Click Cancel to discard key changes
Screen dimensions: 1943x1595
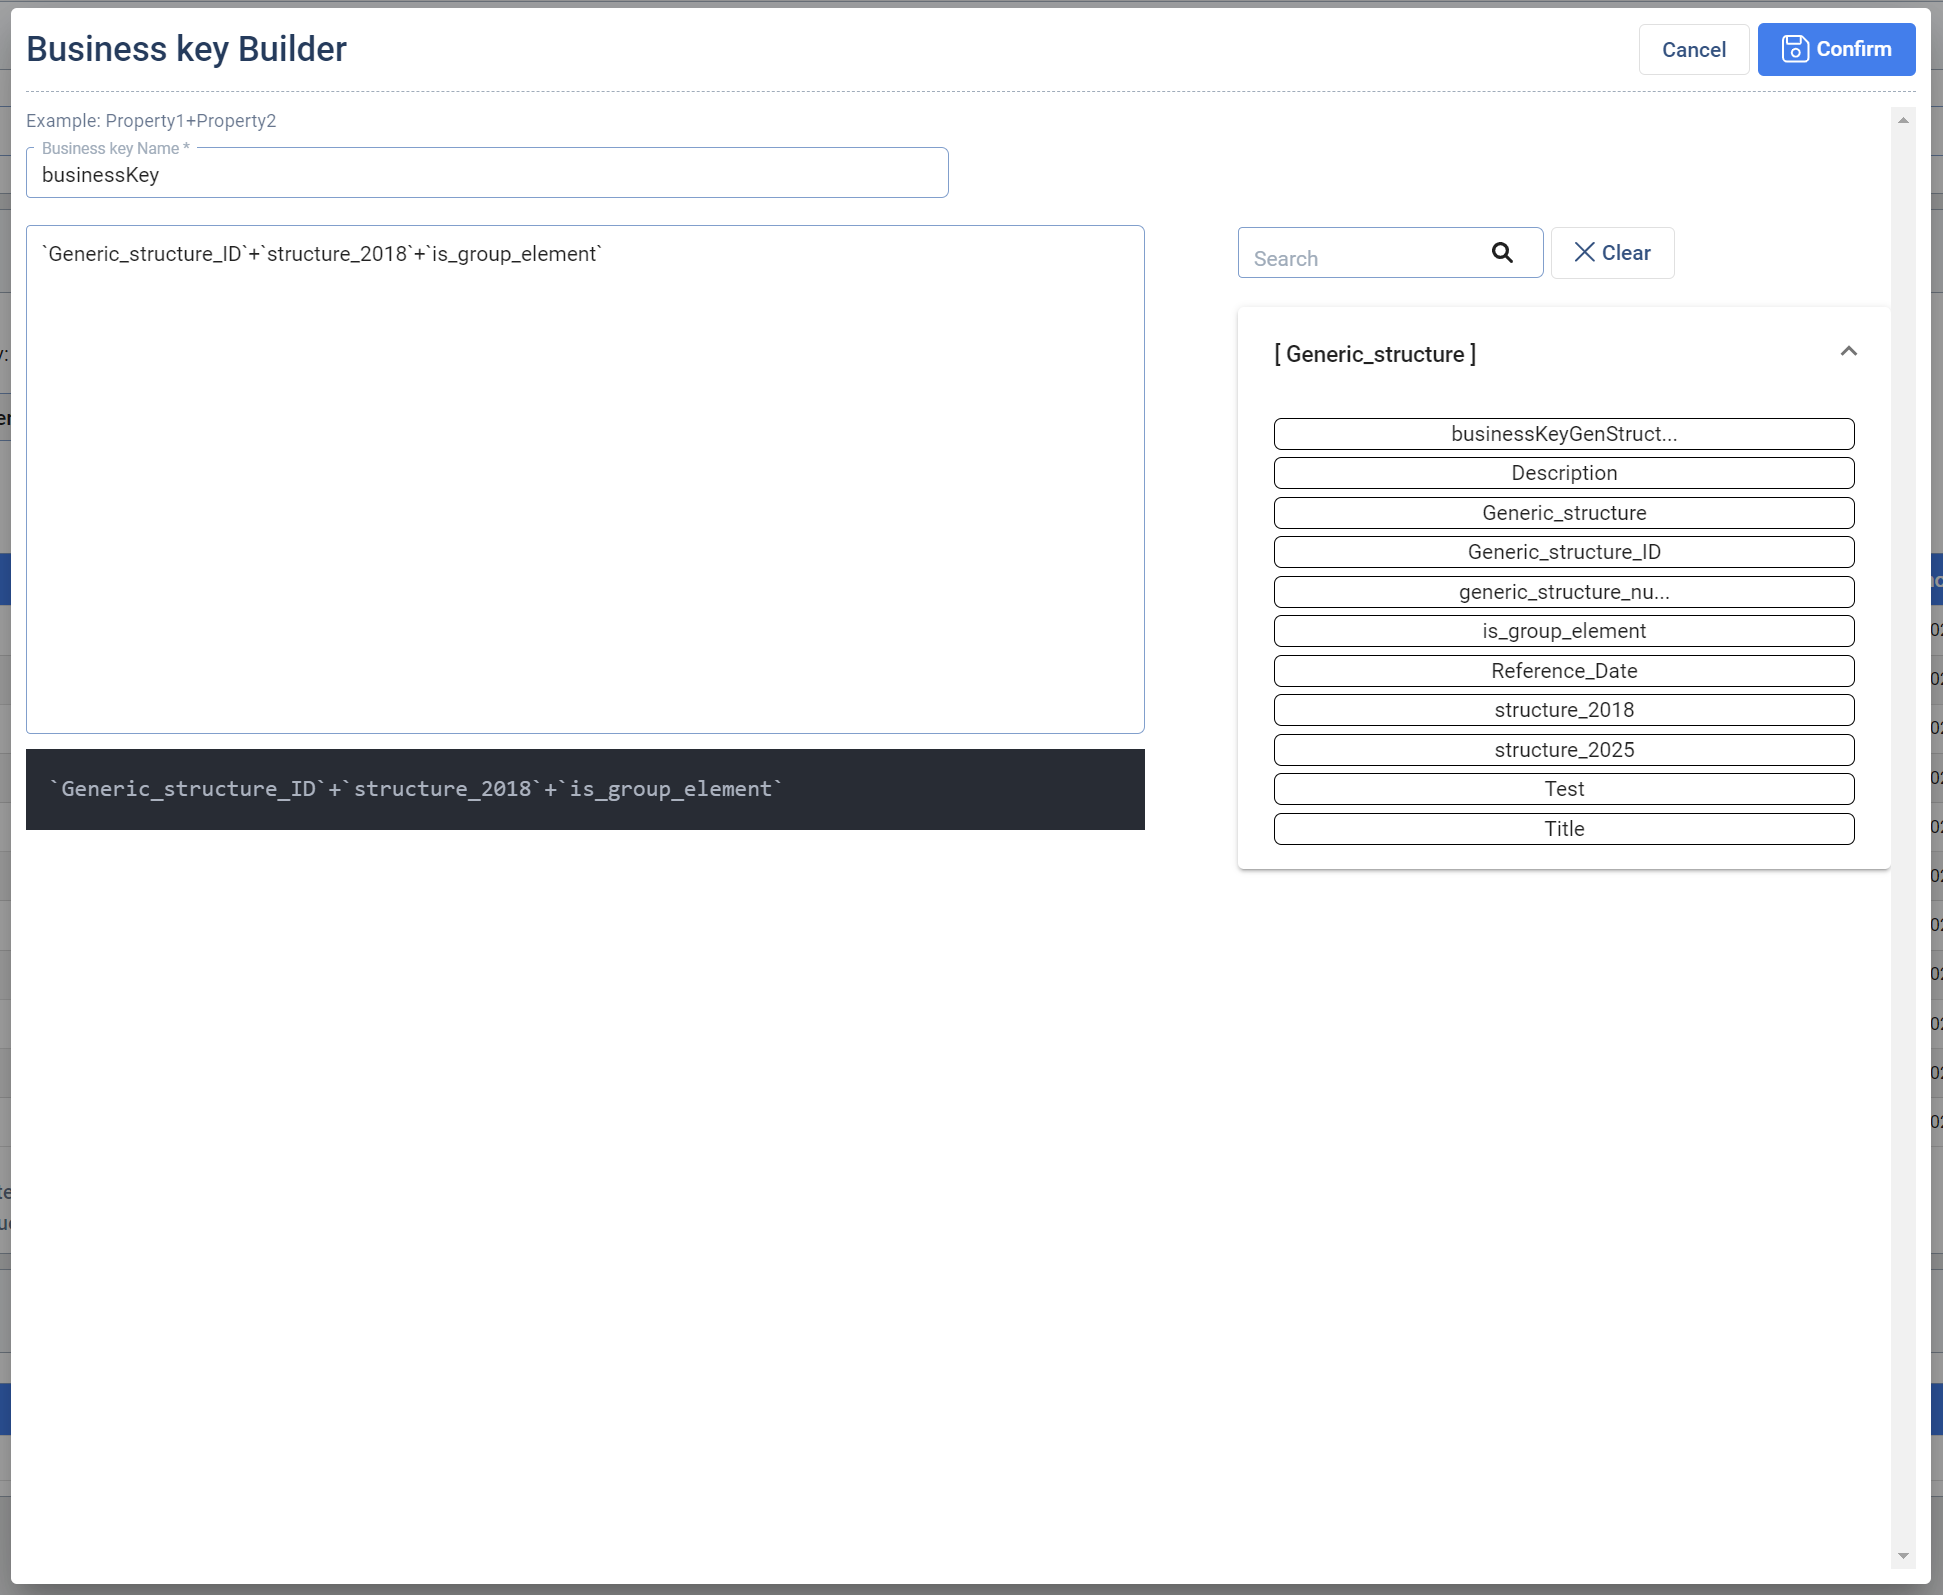(1693, 48)
